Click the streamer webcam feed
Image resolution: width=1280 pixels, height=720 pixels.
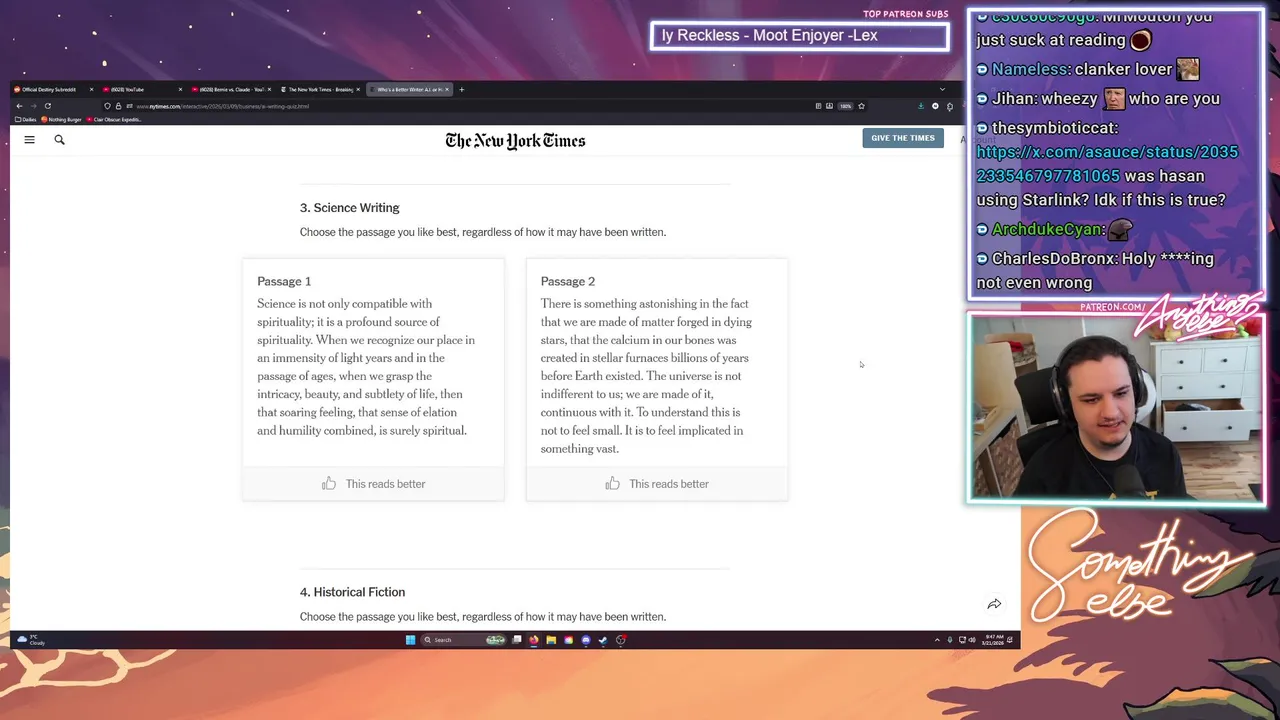1117,407
